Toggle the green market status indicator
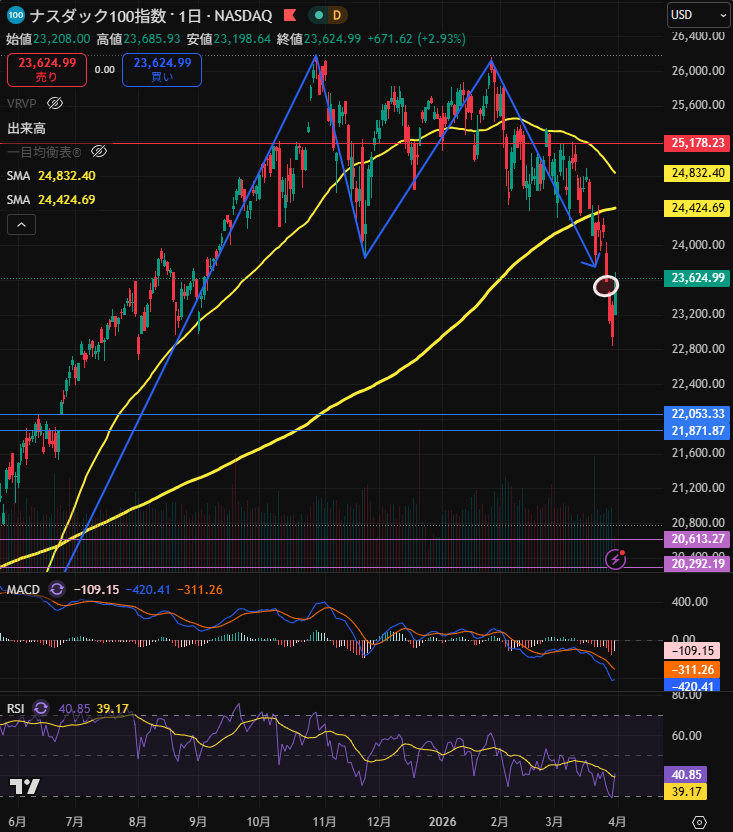Image resolution: width=733 pixels, height=832 pixels. [x=316, y=15]
